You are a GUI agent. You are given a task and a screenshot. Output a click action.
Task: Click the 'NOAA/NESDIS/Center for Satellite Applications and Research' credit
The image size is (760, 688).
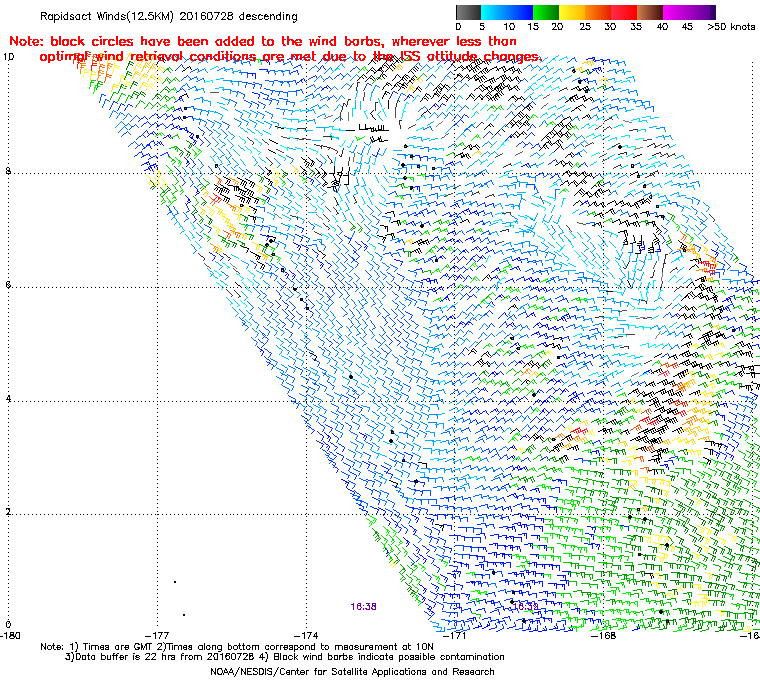coord(352,672)
